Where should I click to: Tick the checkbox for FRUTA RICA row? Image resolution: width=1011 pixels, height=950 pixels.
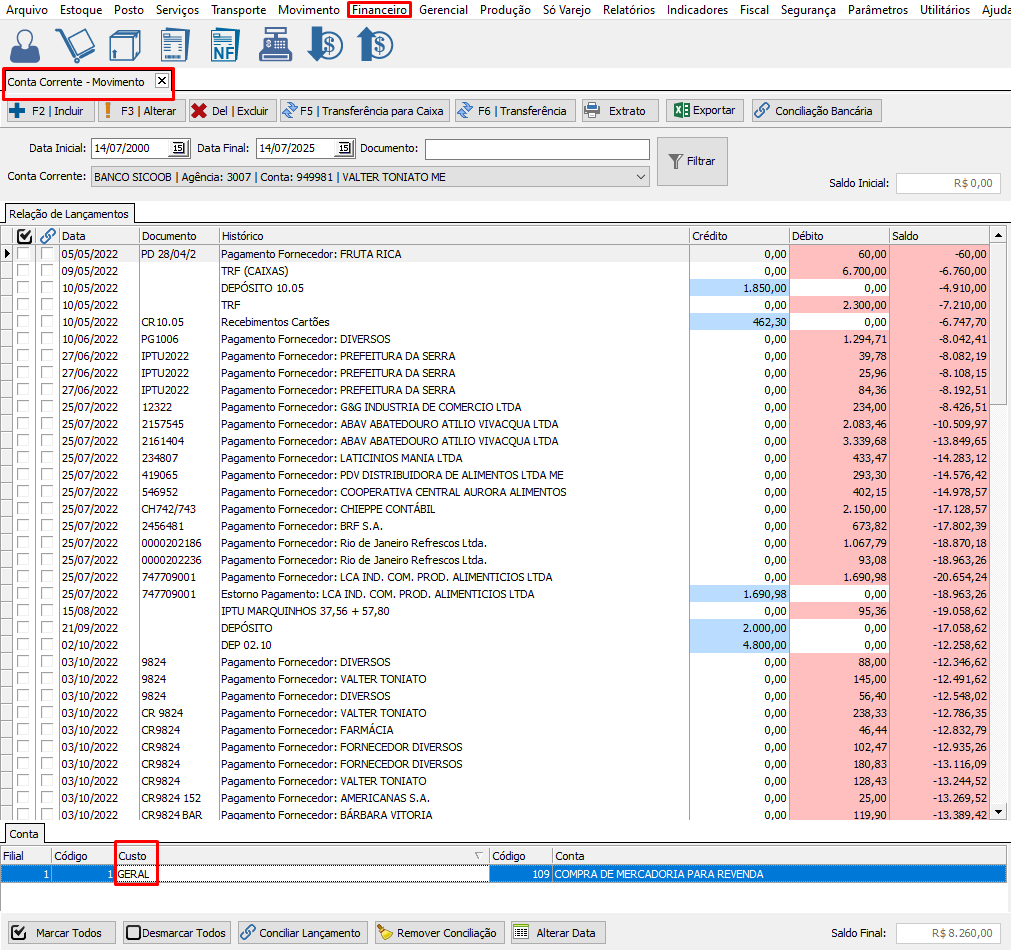(x=23, y=254)
